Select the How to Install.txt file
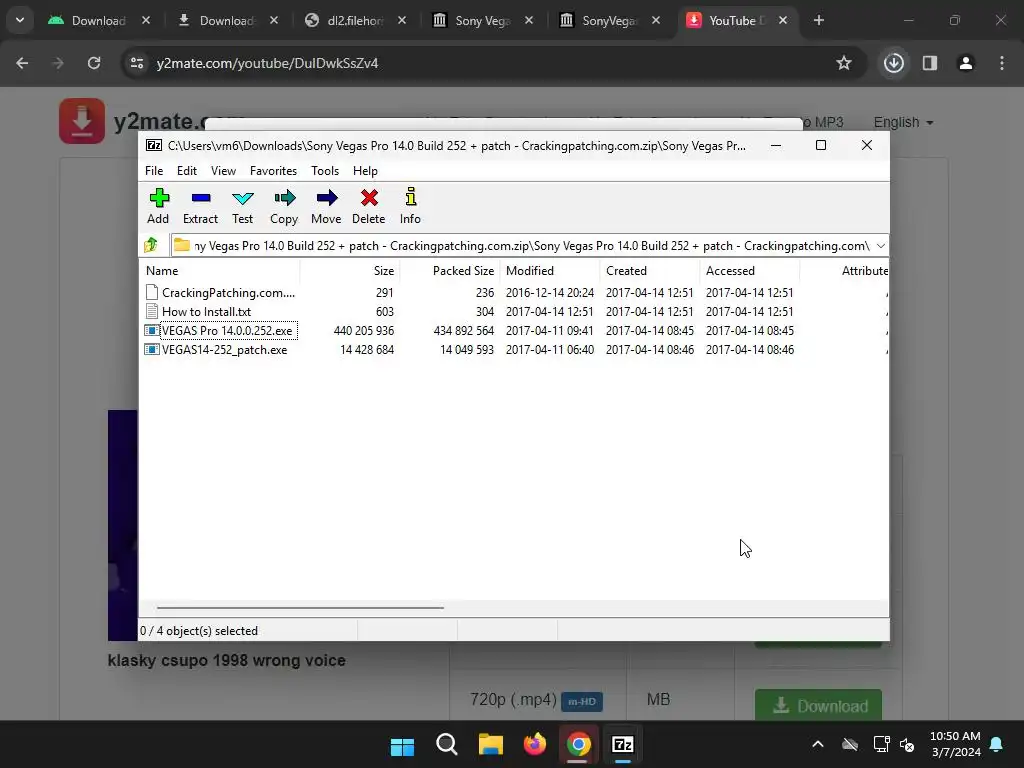Screen dimensions: 1024x768 [x=206, y=312]
